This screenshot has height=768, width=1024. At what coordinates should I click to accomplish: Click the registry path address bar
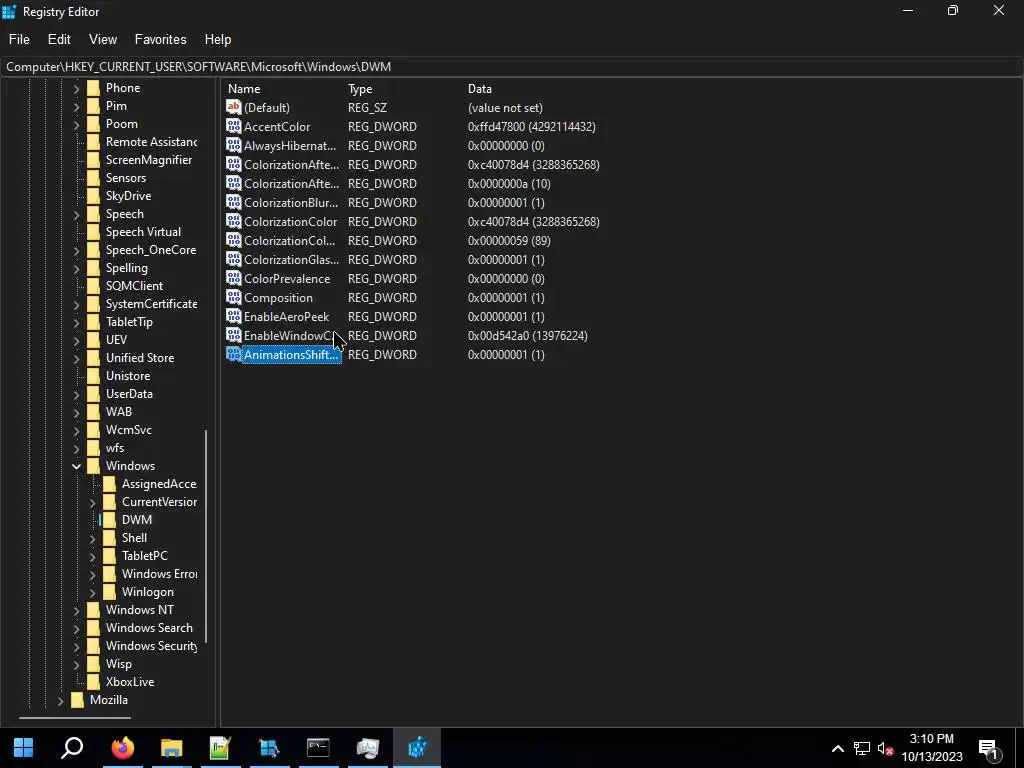click(x=512, y=67)
